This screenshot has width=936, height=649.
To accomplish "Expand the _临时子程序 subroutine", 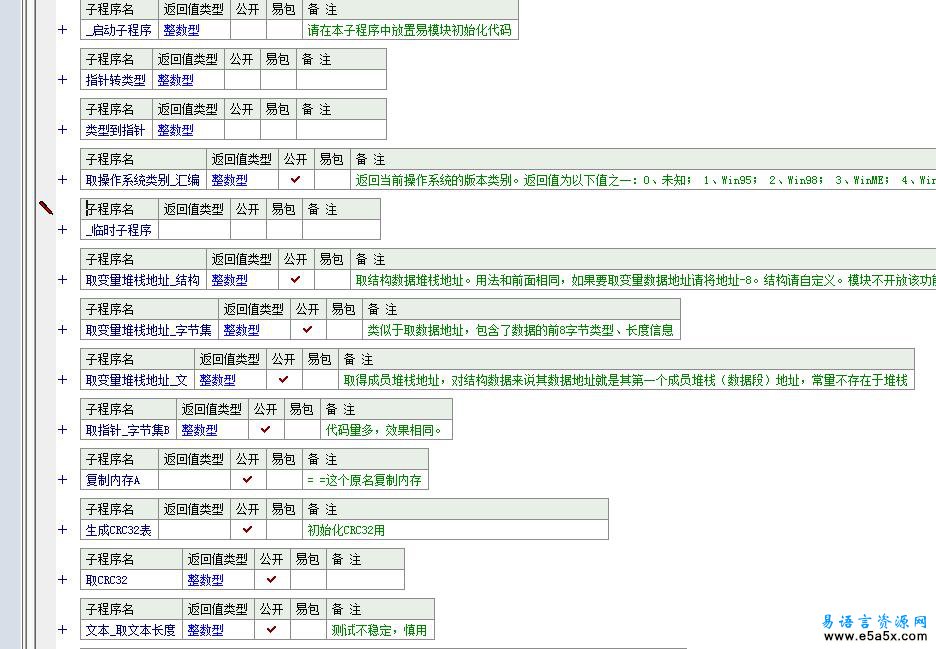I will (63, 229).
